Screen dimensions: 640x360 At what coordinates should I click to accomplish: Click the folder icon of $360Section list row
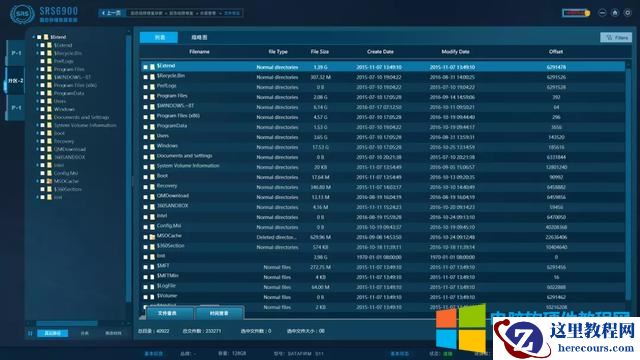pyautogui.click(x=152, y=247)
